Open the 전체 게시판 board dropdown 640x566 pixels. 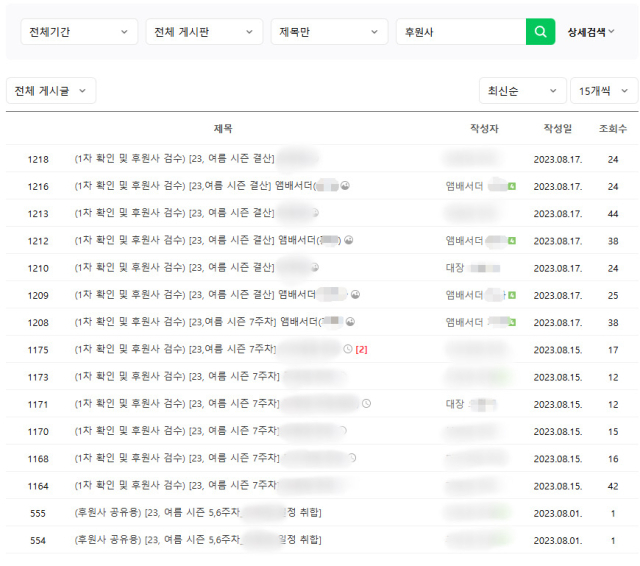(x=204, y=32)
